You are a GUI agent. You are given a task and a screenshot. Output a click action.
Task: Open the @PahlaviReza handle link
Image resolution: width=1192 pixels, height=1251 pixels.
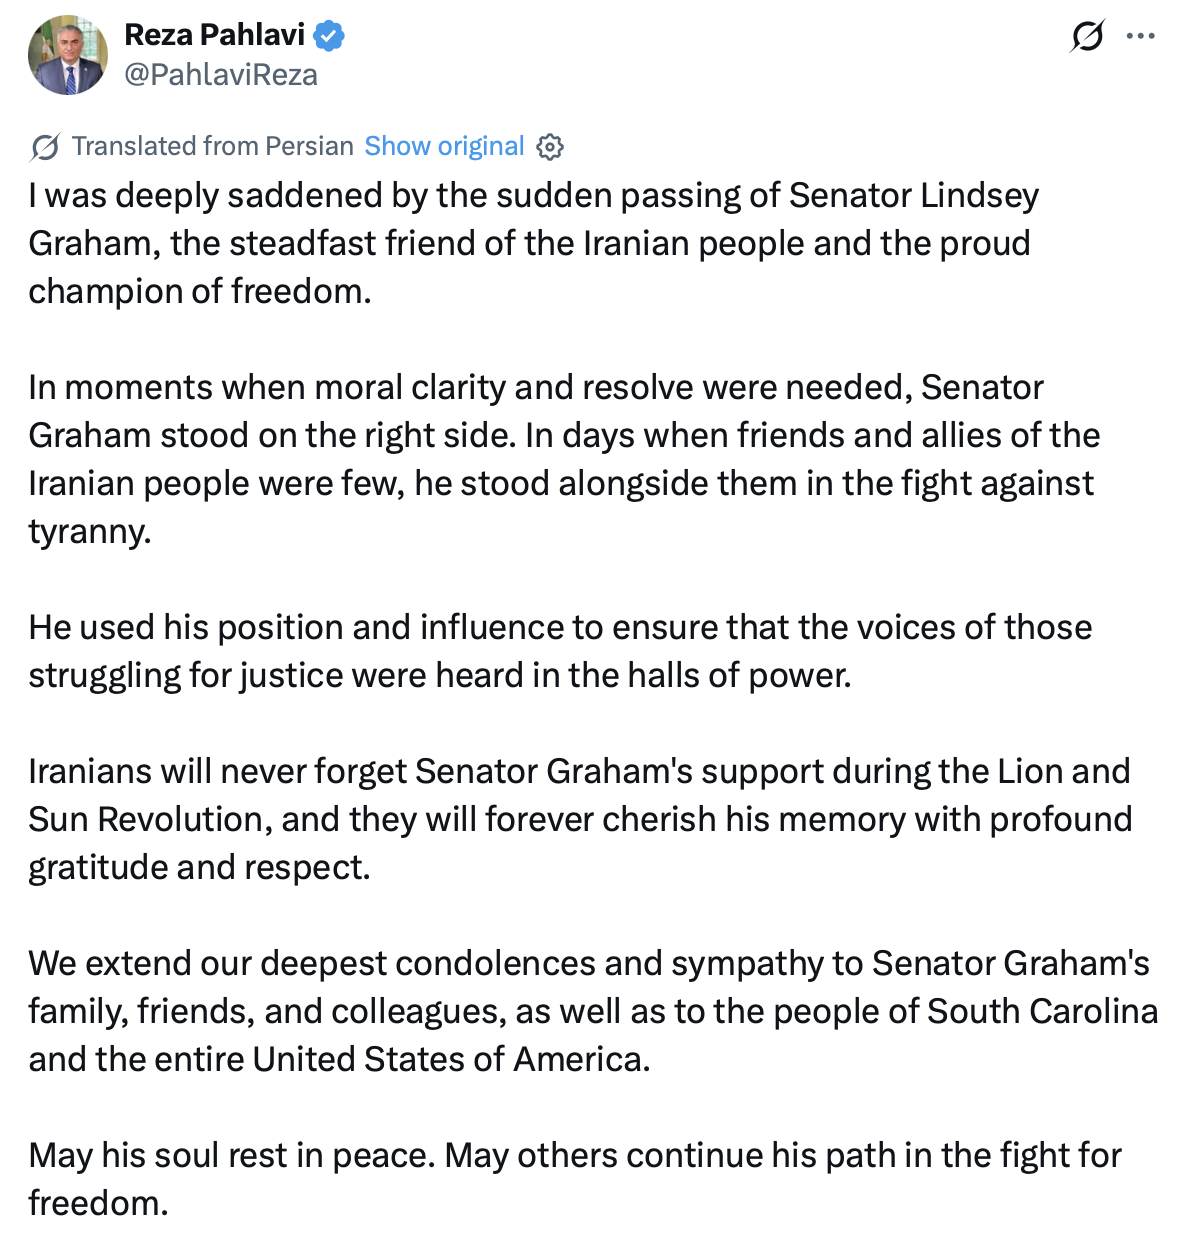[x=221, y=75]
